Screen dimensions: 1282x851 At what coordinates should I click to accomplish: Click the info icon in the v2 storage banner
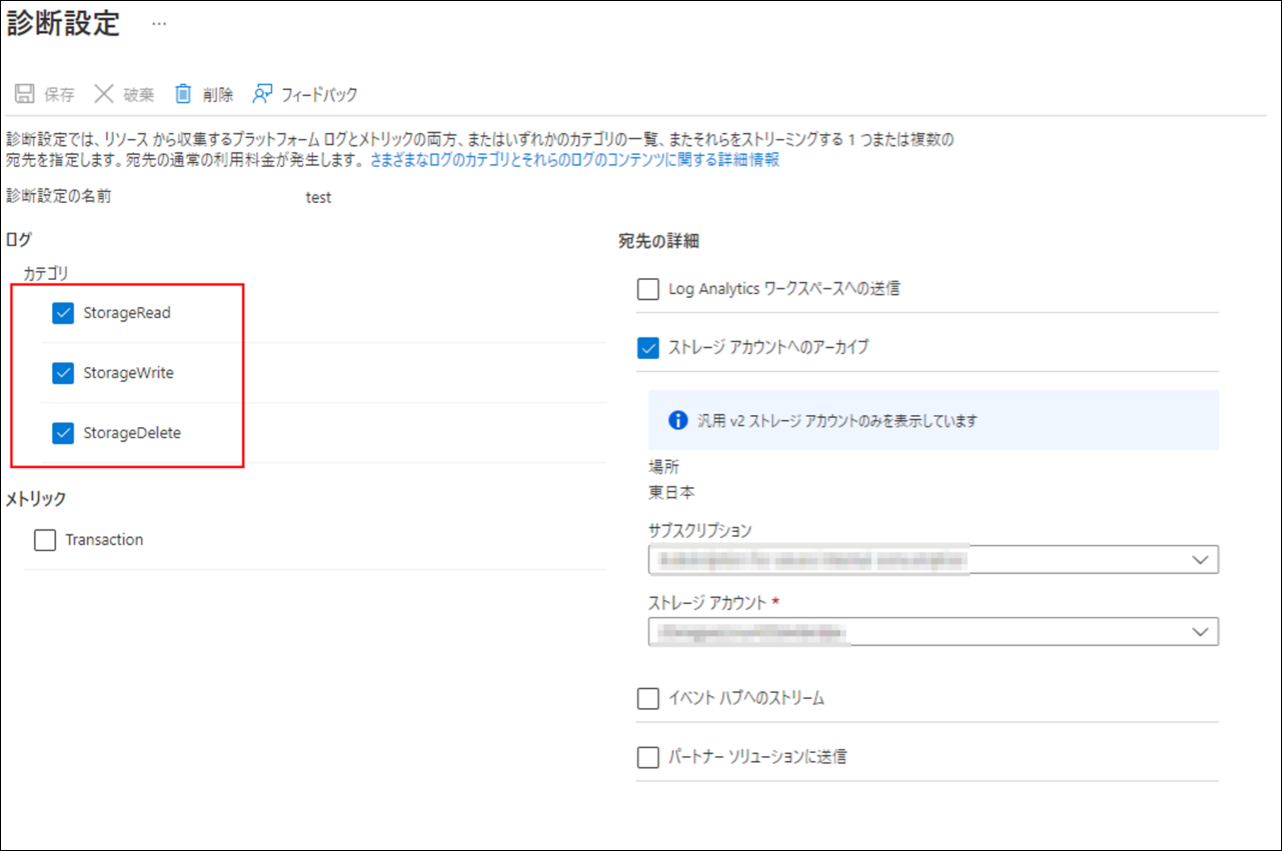click(676, 420)
